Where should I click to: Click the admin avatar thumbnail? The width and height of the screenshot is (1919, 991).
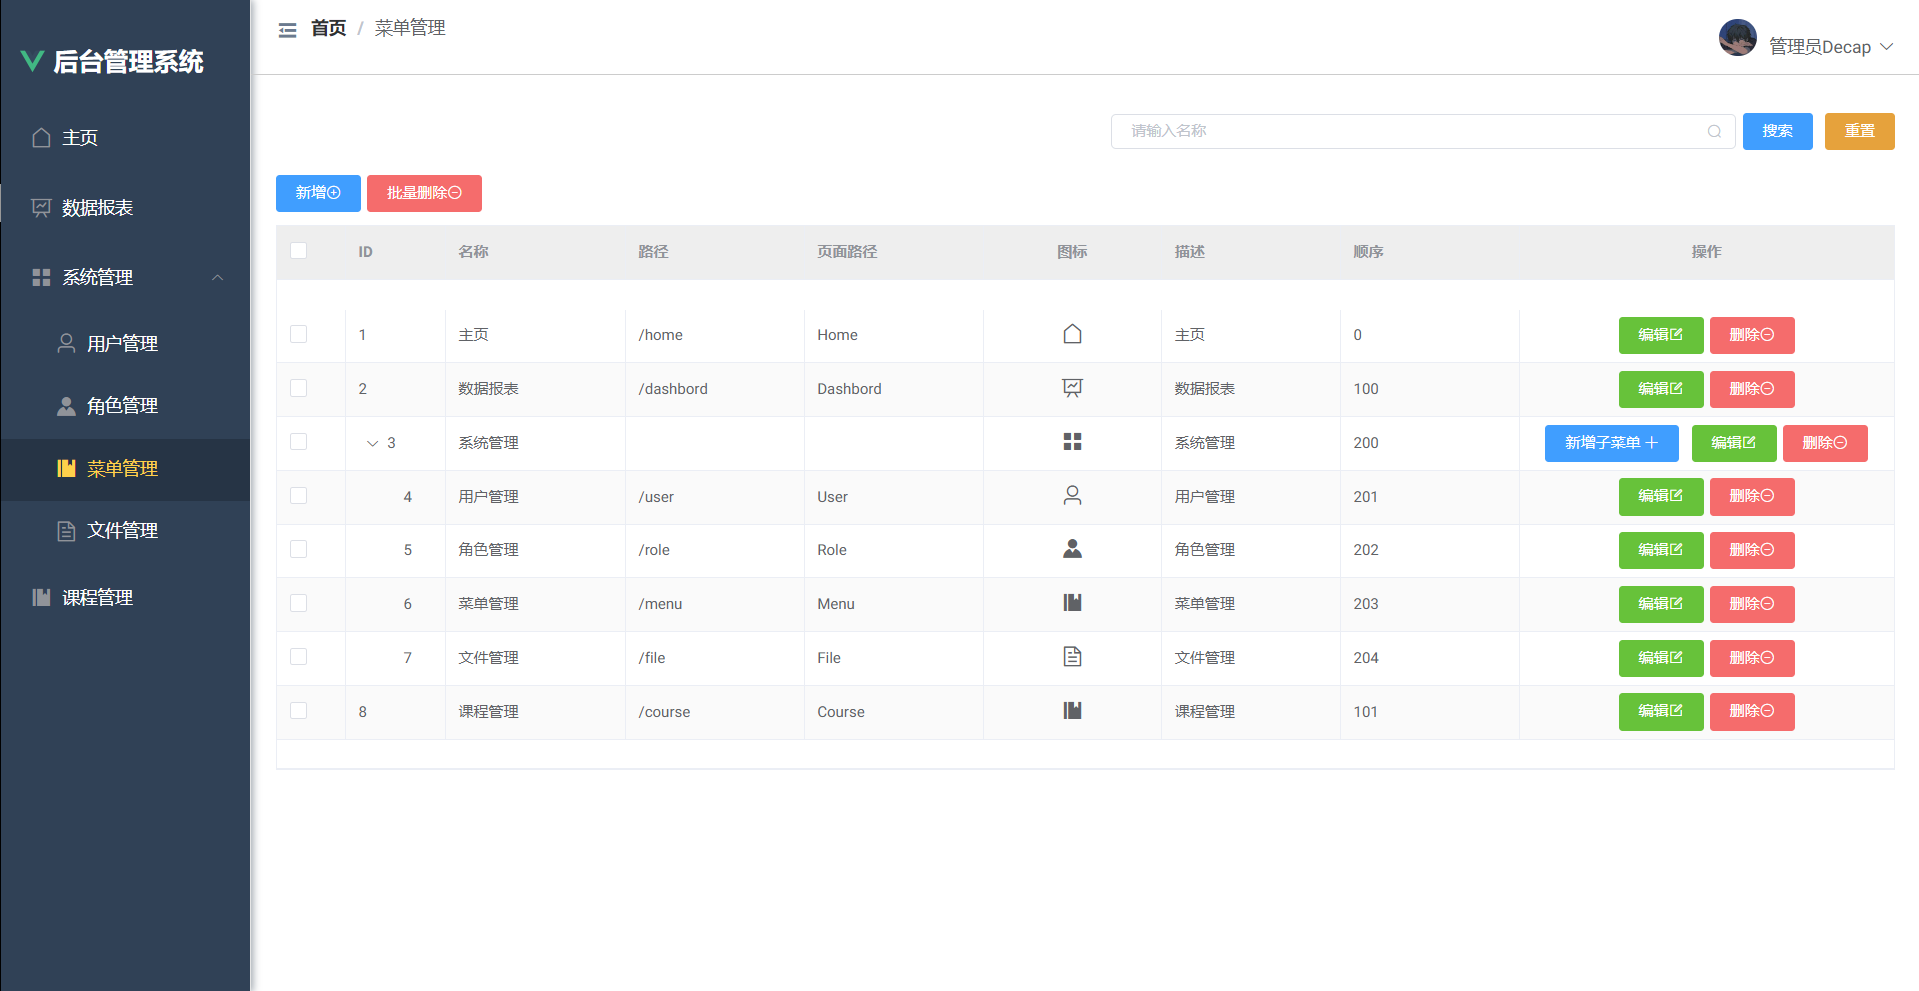pos(1737,38)
